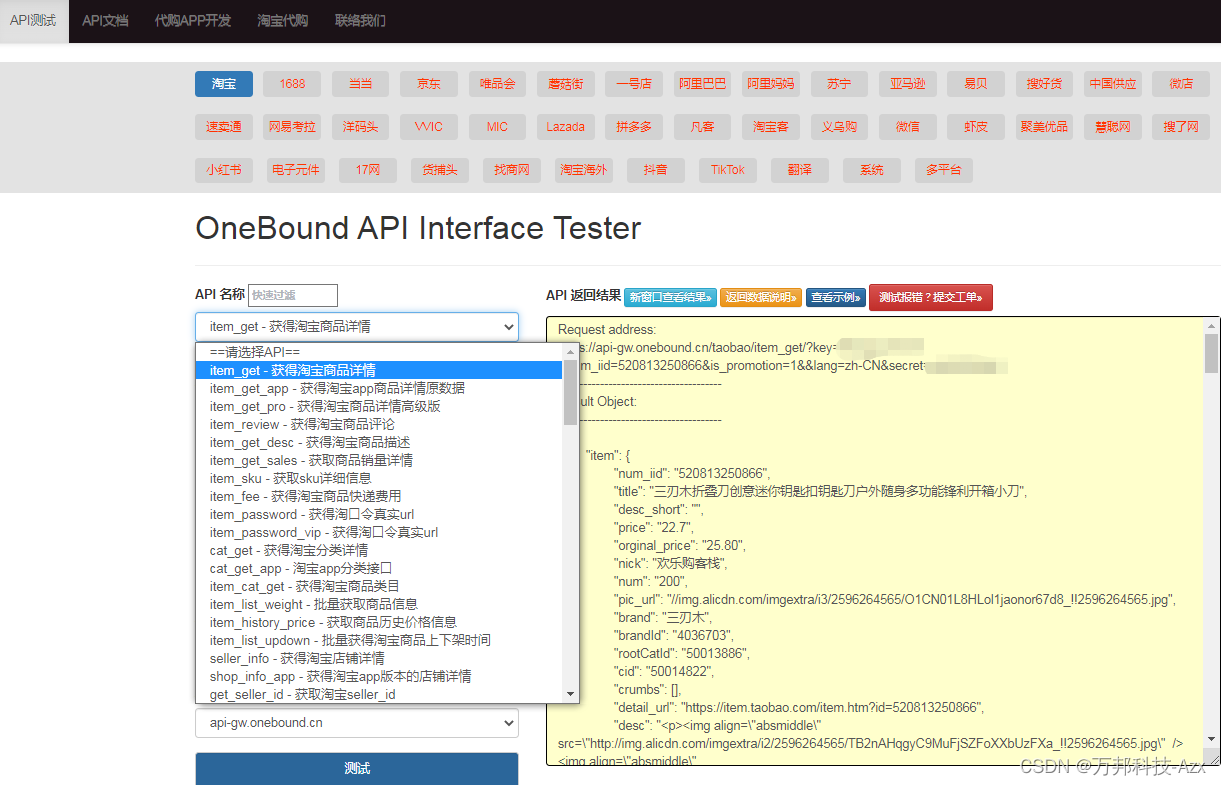
Task: Choose the 小红书 platform
Action: [x=224, y=170]
